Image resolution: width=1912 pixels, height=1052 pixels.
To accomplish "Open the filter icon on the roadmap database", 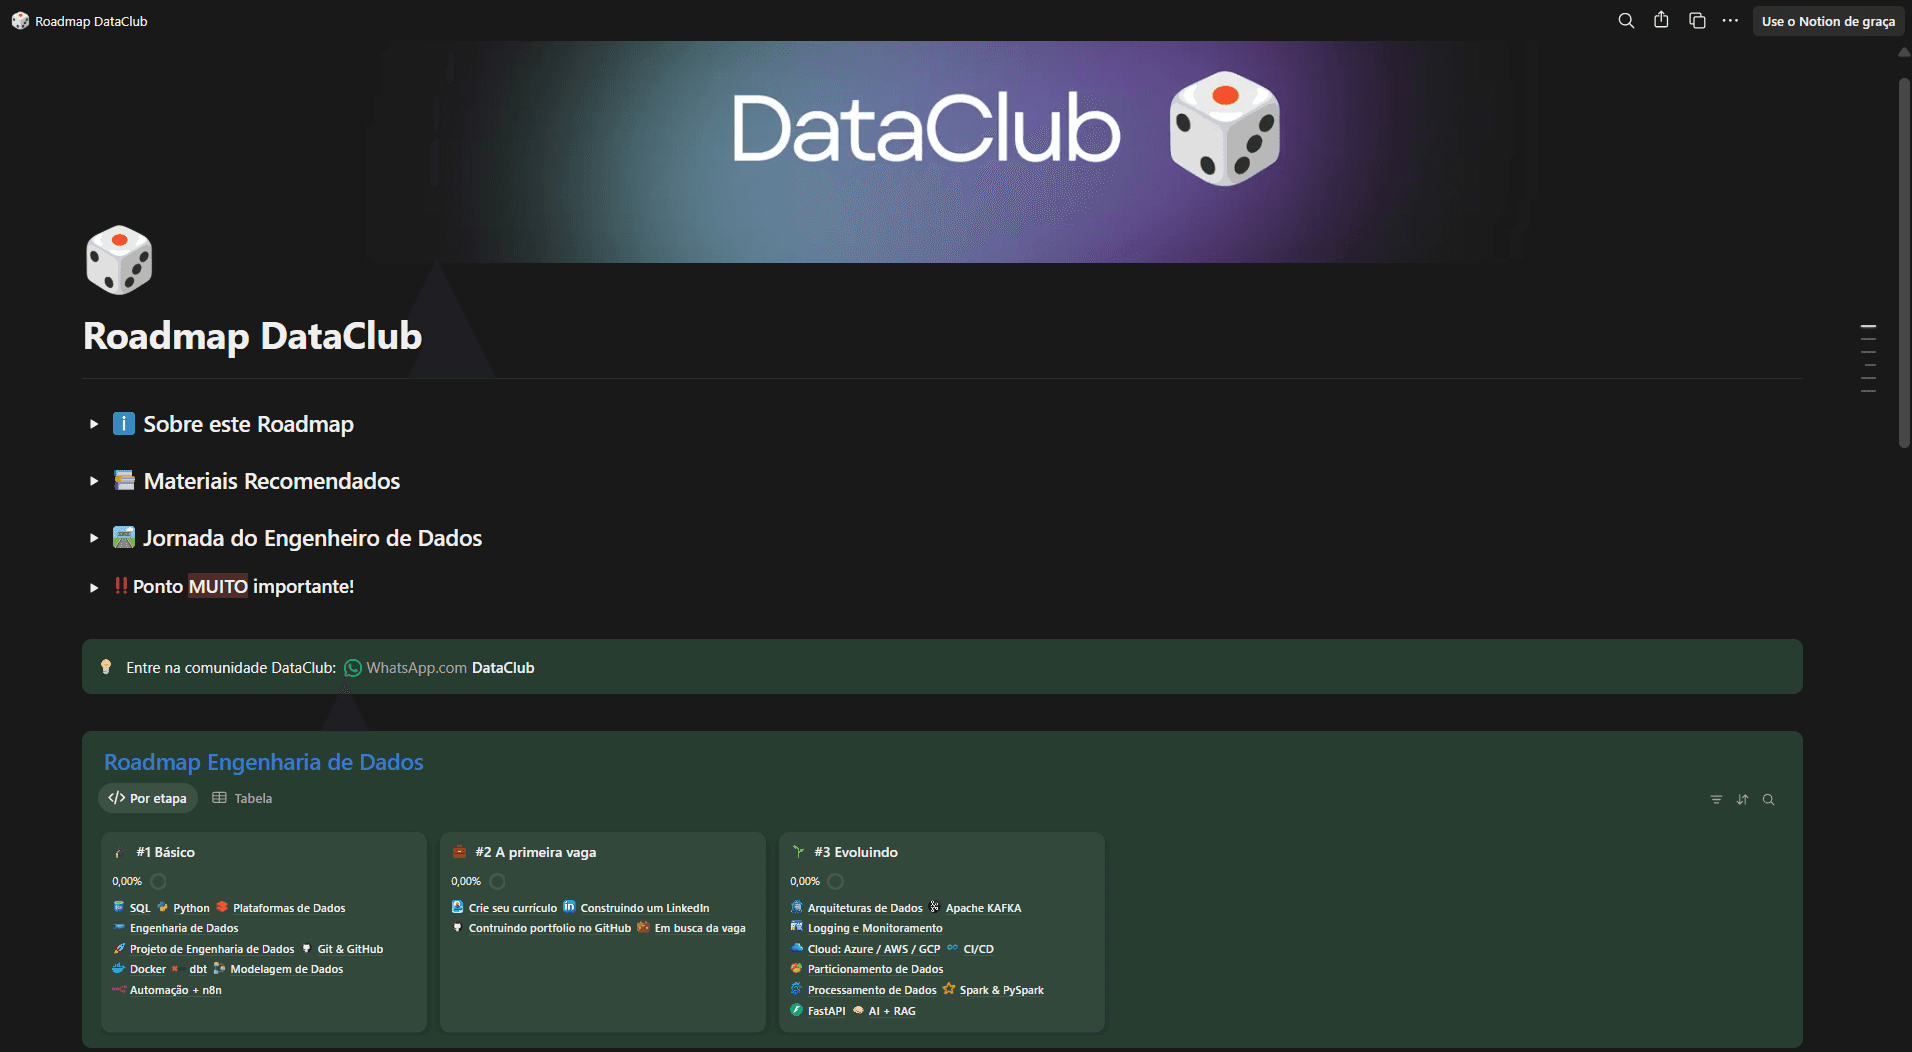I will [x=1716, y=799].
